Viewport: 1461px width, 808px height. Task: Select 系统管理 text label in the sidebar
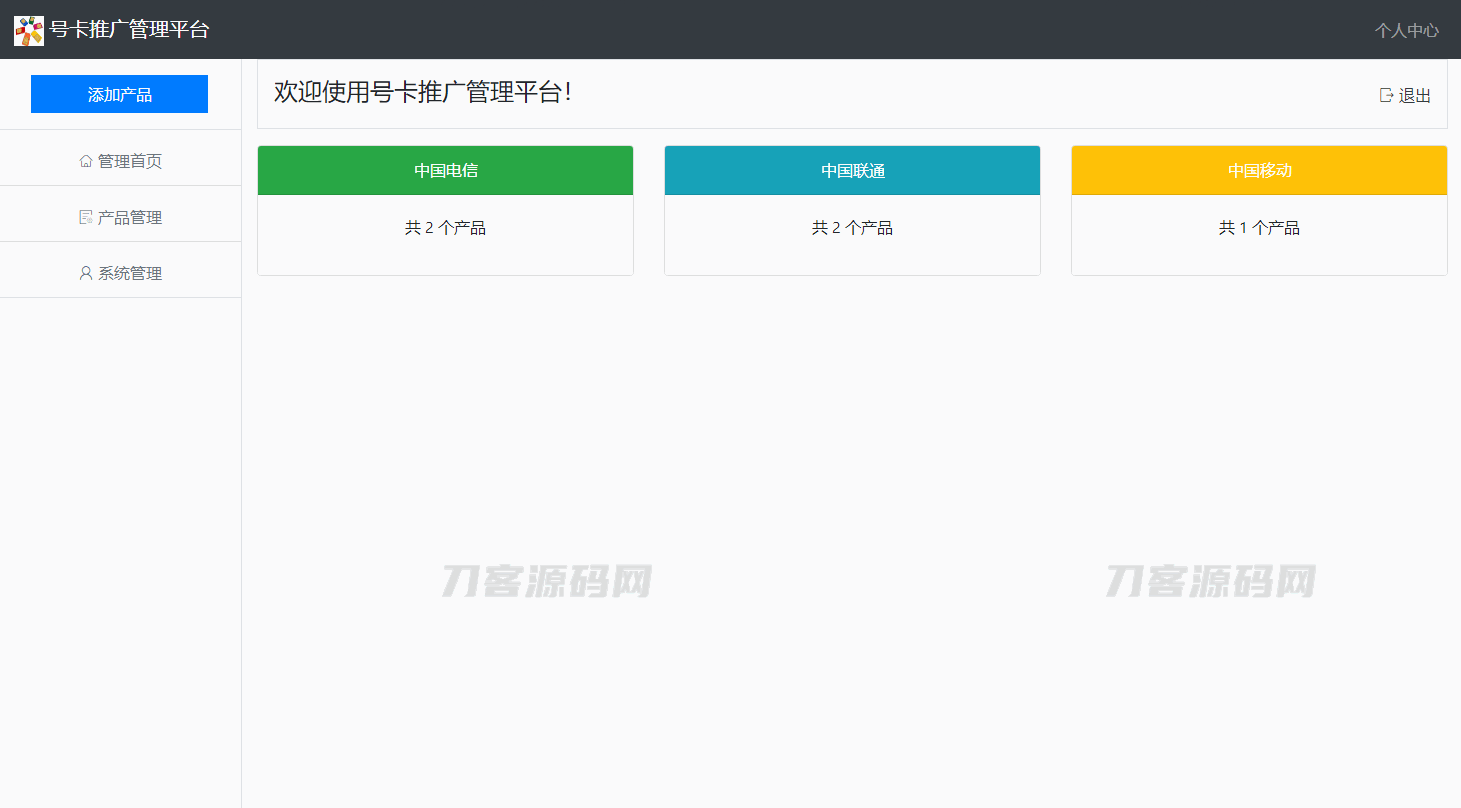[x=130, y=273]
